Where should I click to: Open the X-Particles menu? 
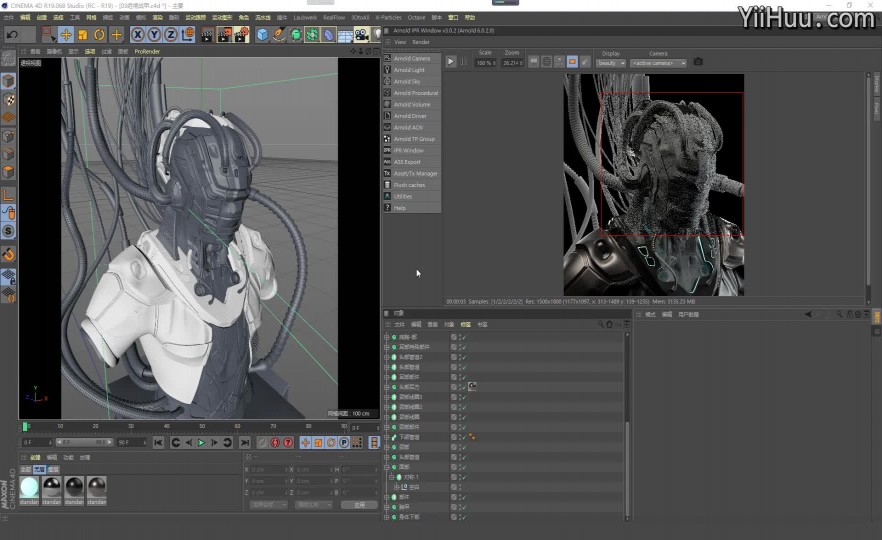click(x=388, y=17)
